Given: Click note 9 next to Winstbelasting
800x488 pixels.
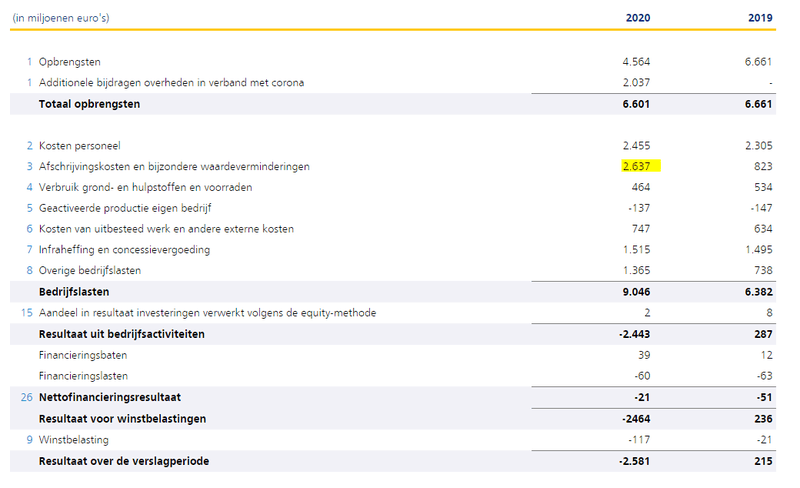Looking at the screenshot, I should point(30,439).
